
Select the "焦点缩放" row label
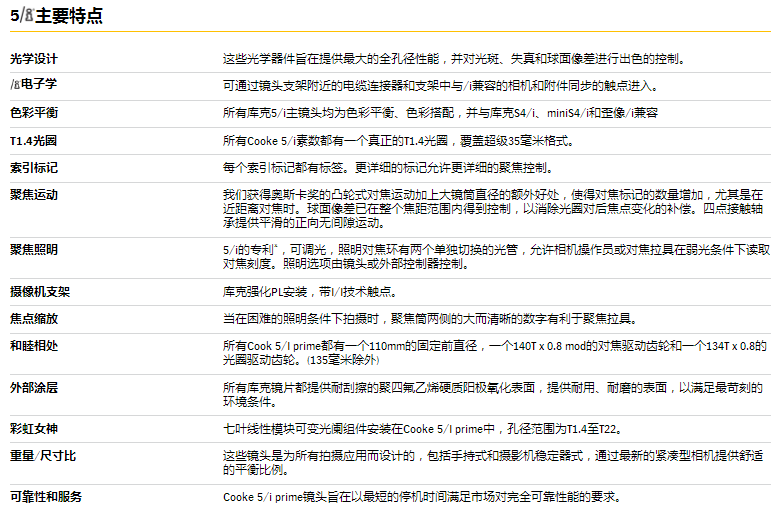[34, 319]
